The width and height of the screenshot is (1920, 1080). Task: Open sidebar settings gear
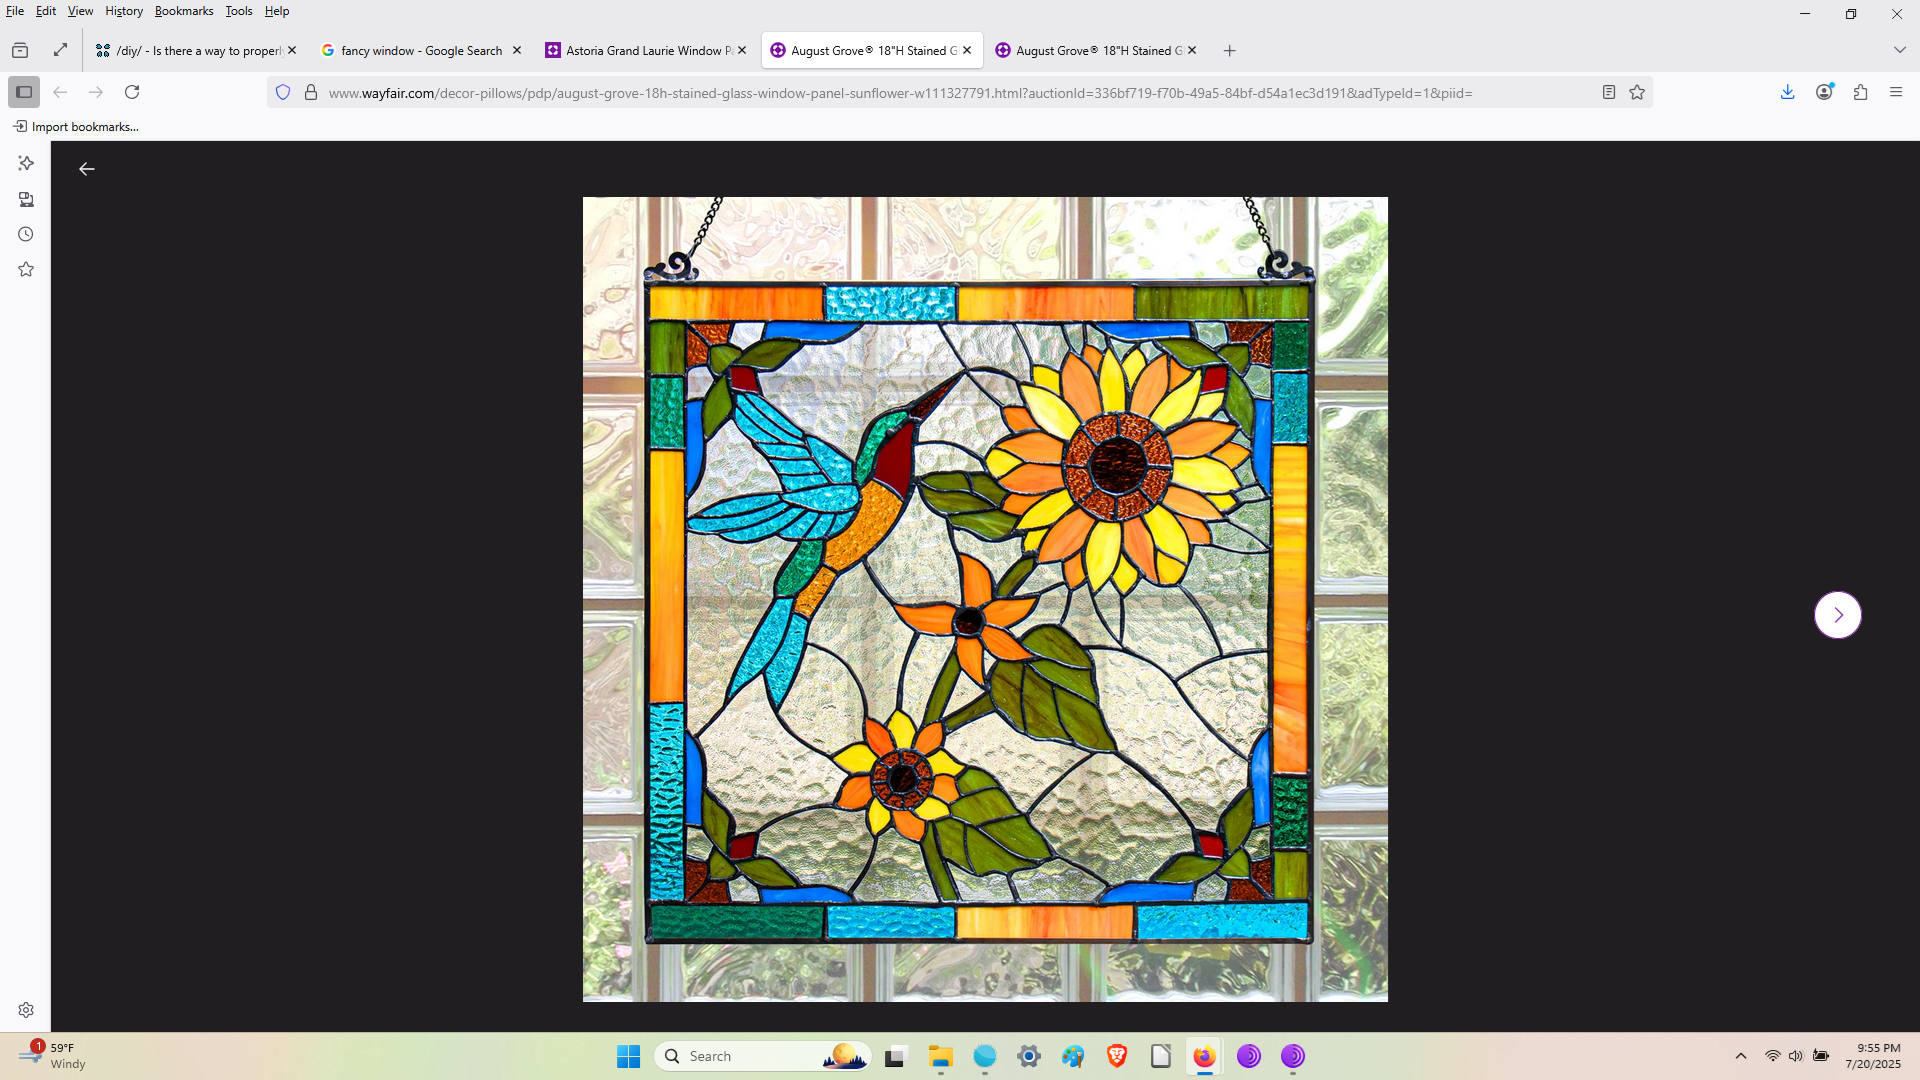tap(26, 1010)
